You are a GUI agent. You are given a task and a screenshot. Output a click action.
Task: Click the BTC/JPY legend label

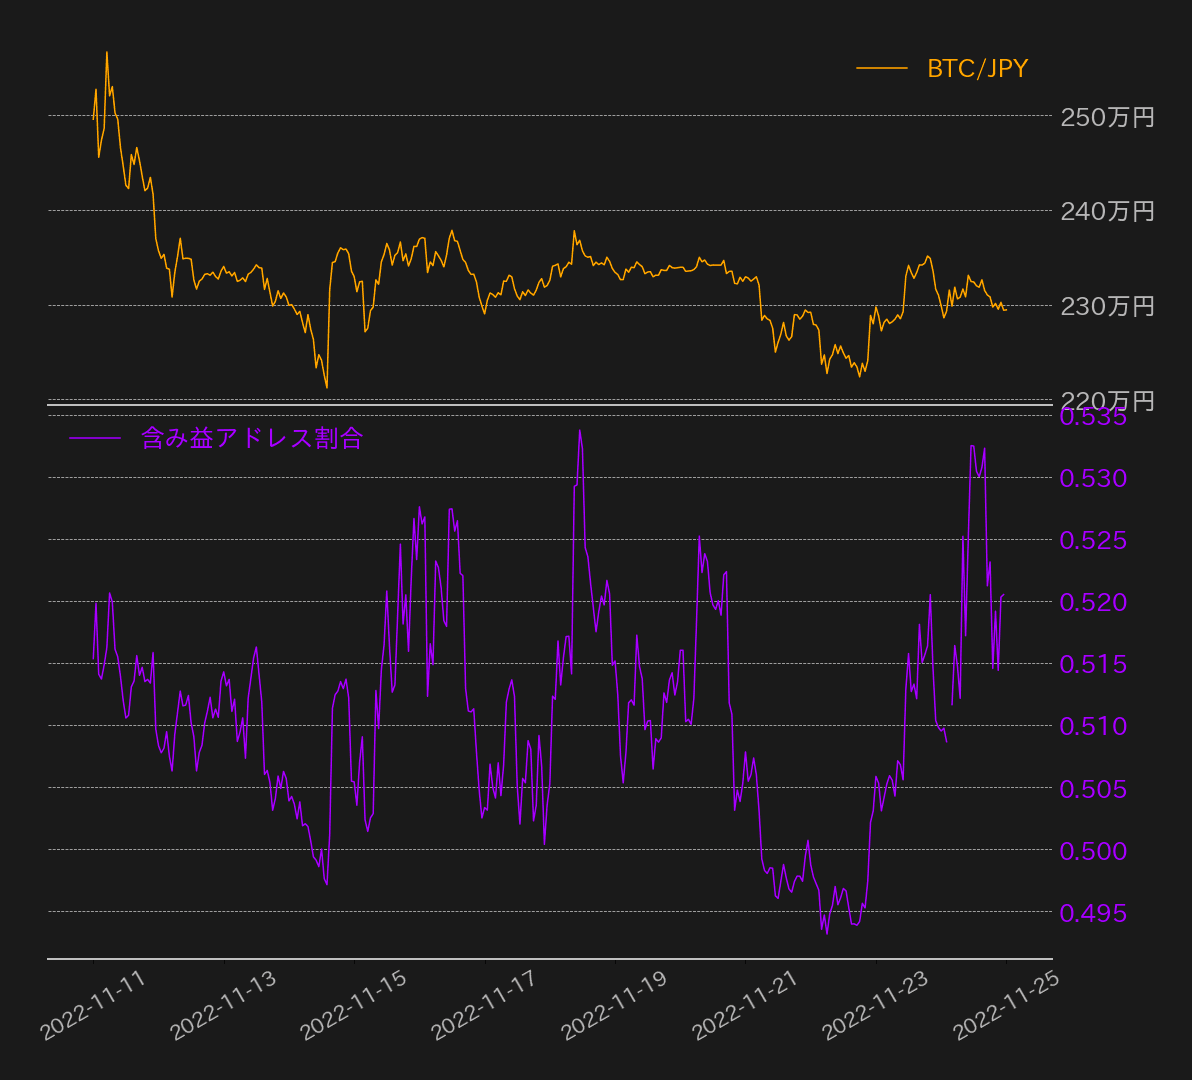[977, 68]
